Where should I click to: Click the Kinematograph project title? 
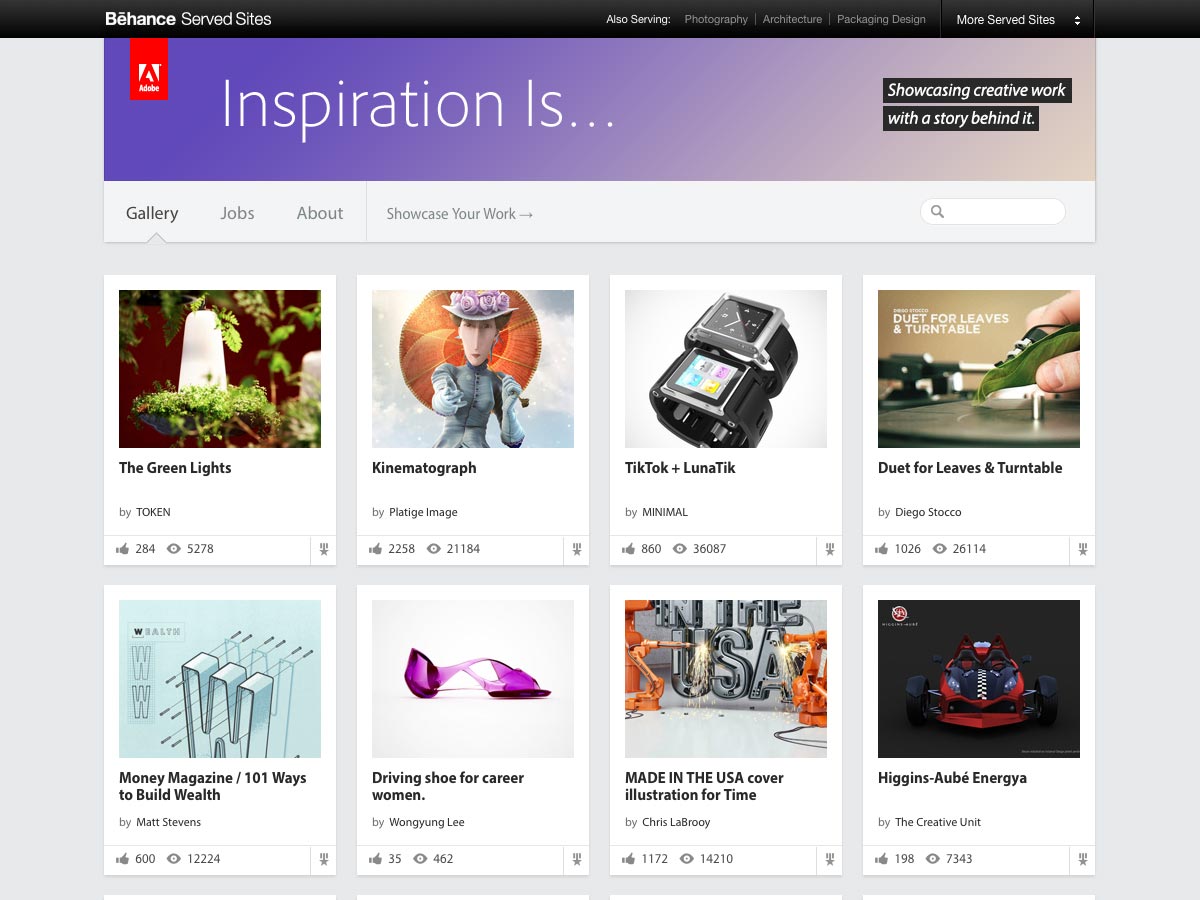[424, 468]
